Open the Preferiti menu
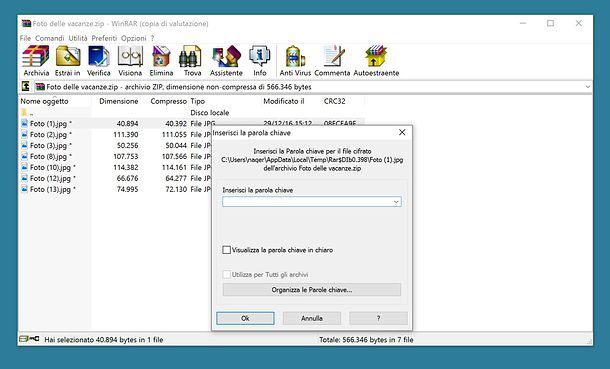610x369 pixels. (104, 38)
